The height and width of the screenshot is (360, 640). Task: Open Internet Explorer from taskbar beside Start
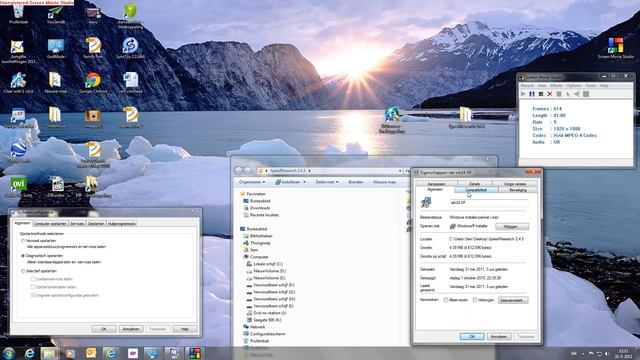29,353
